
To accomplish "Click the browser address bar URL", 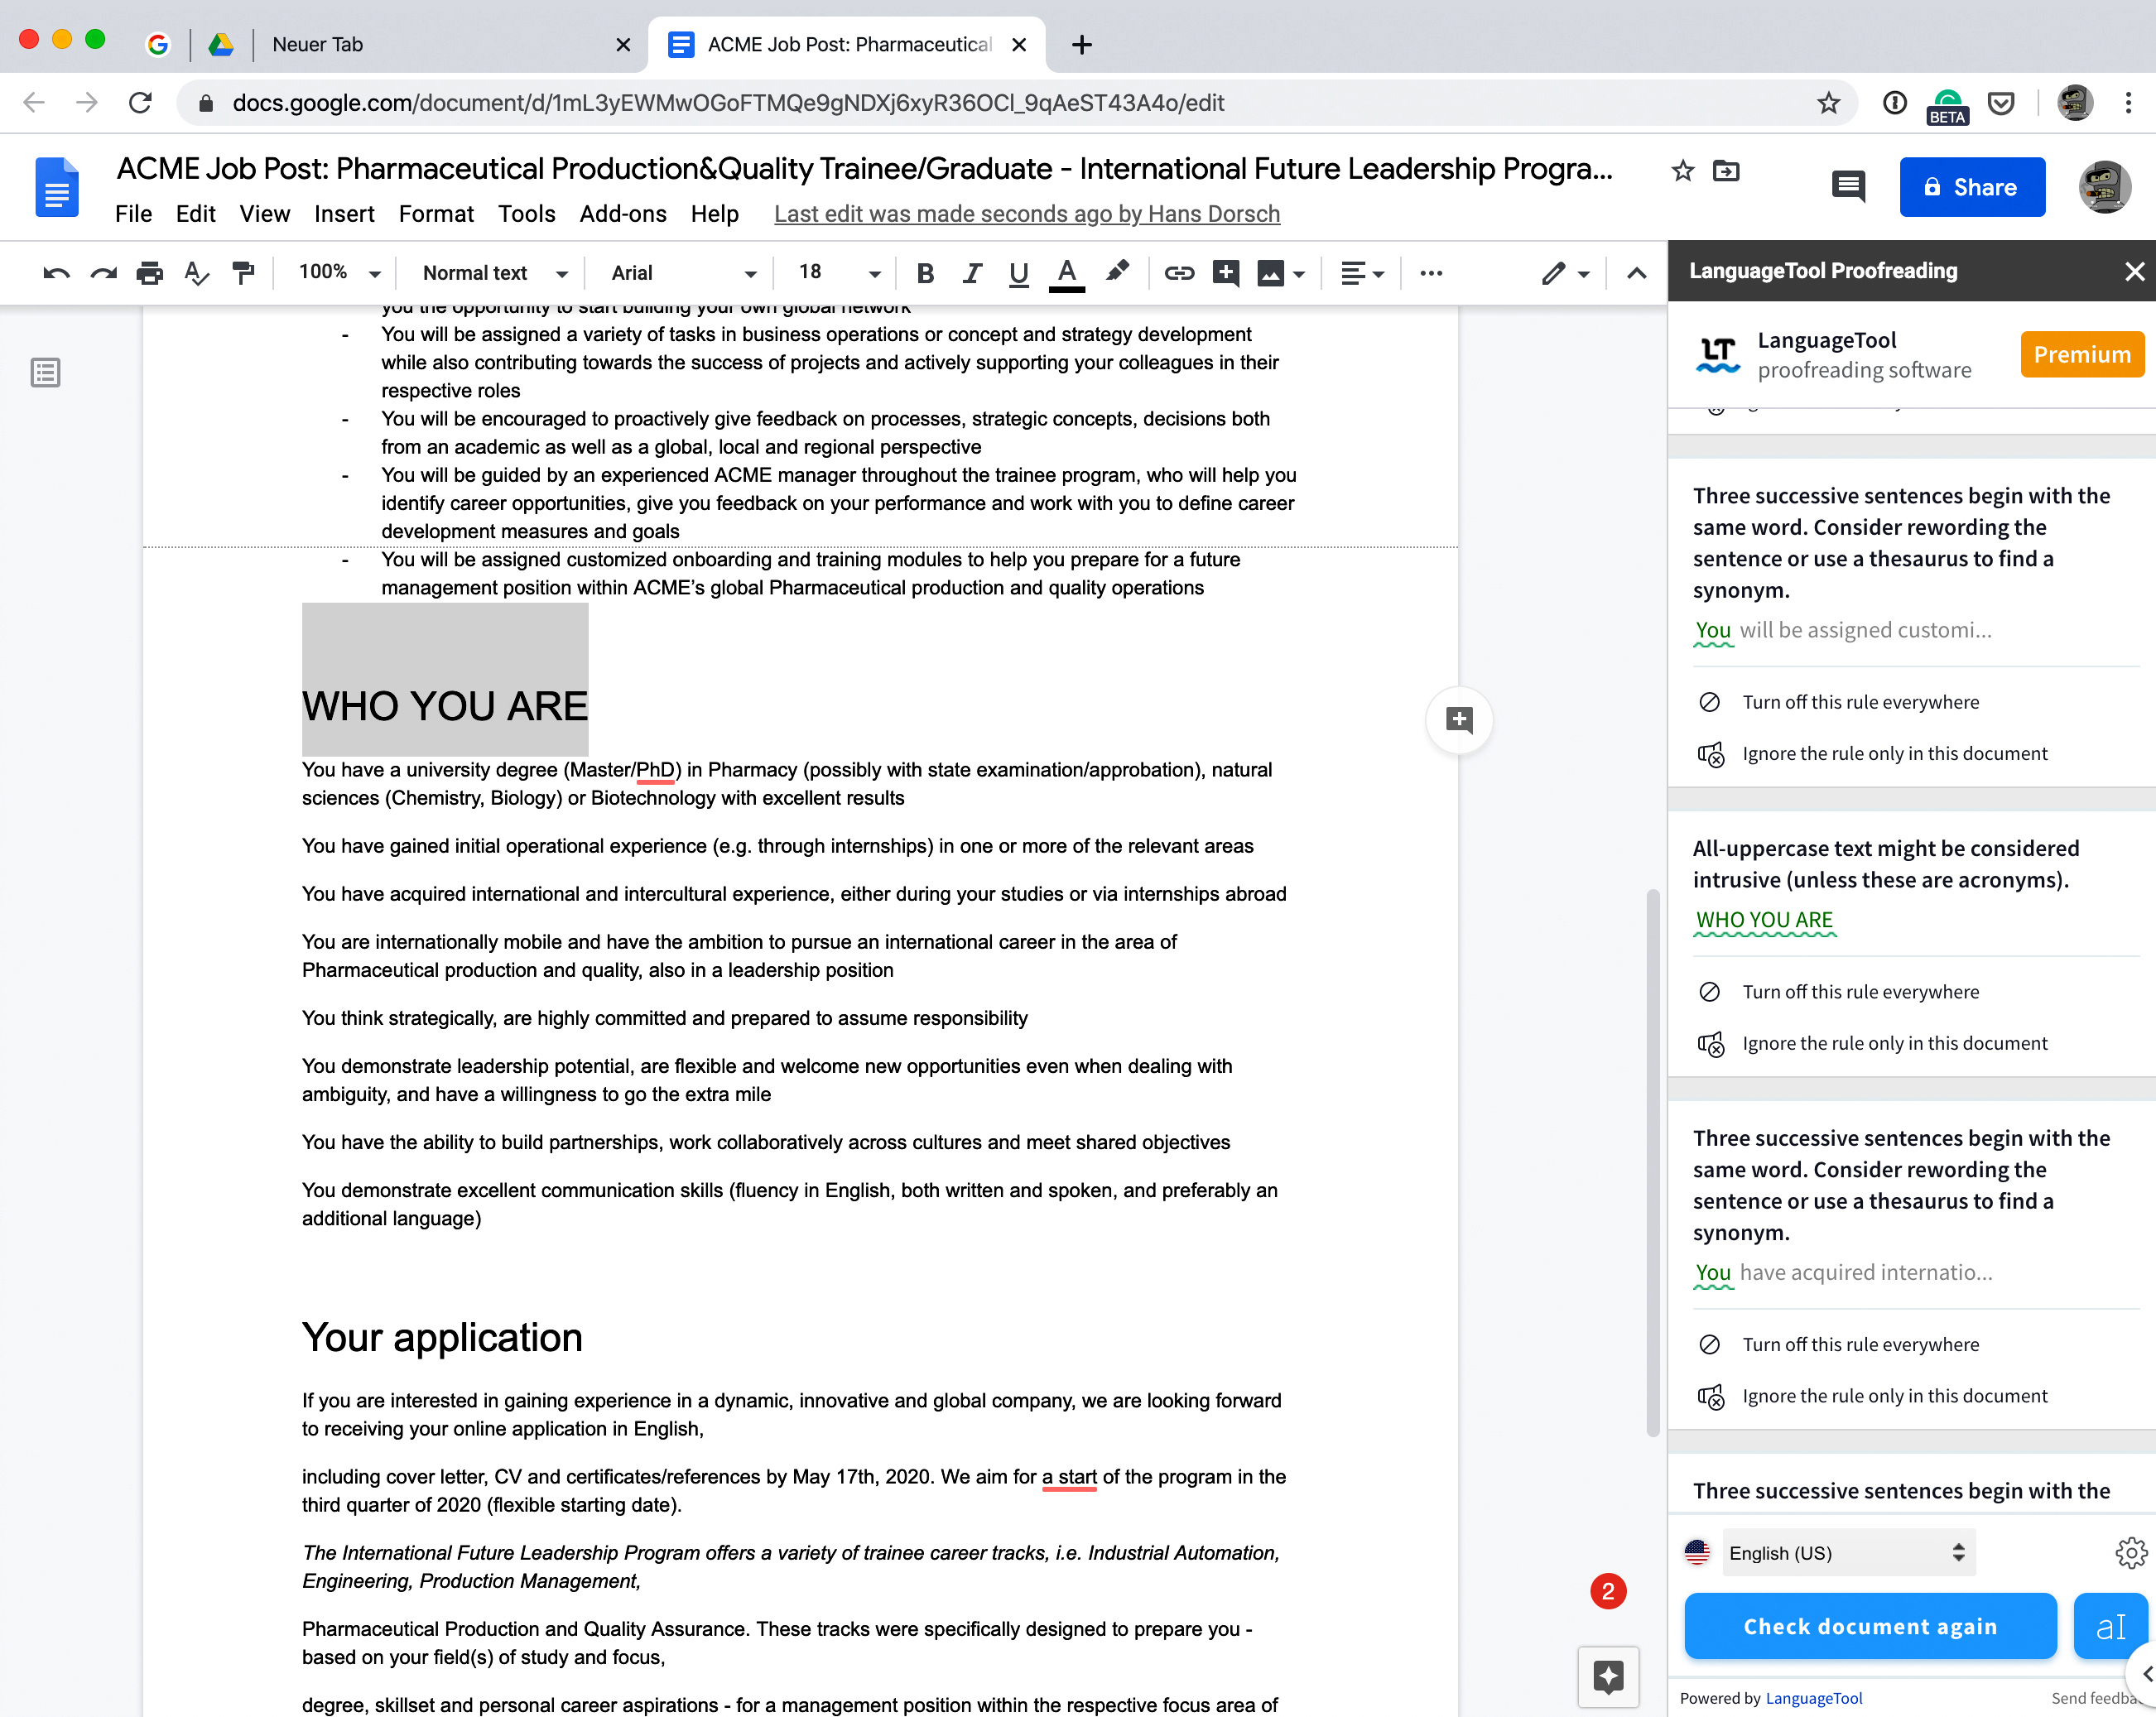I will 727,103.
